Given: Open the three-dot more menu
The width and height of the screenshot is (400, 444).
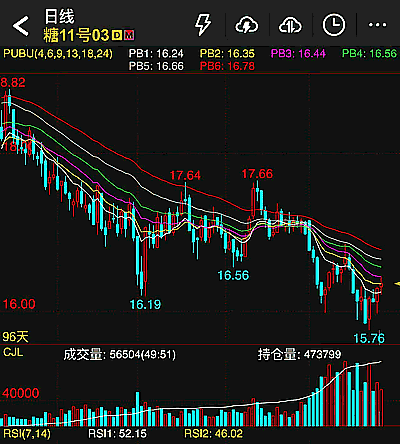Looking at the screenshot, I should (377, 25).
